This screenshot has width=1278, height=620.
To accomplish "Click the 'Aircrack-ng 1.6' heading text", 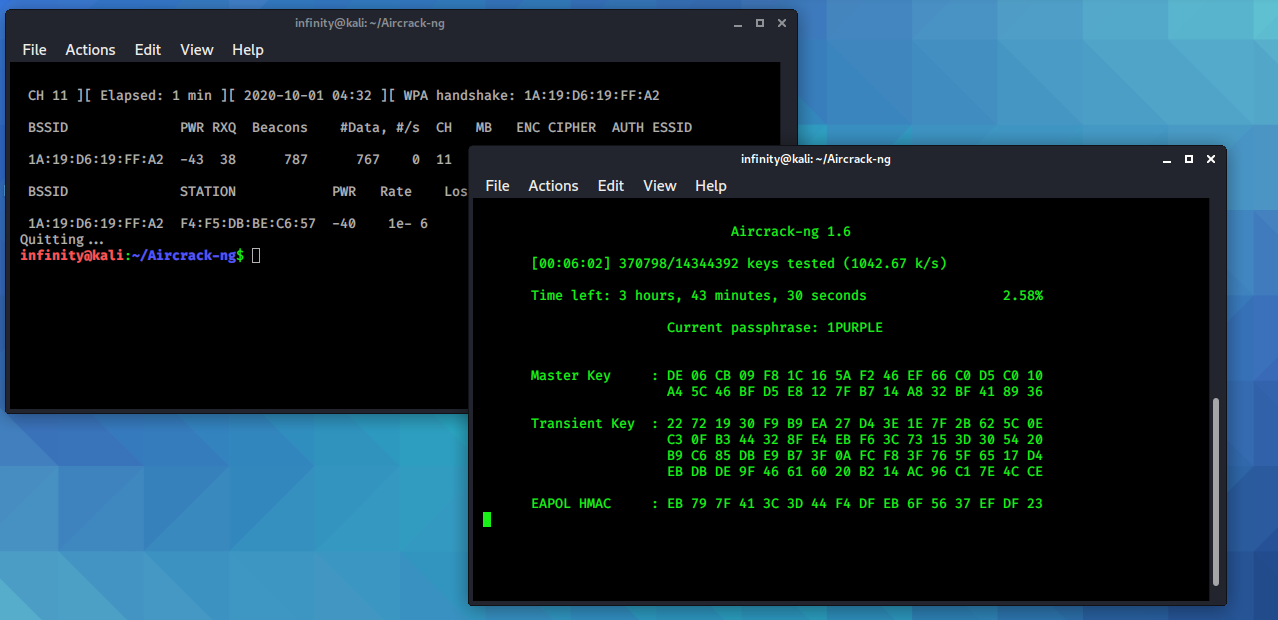I will (x=790, y=232).
